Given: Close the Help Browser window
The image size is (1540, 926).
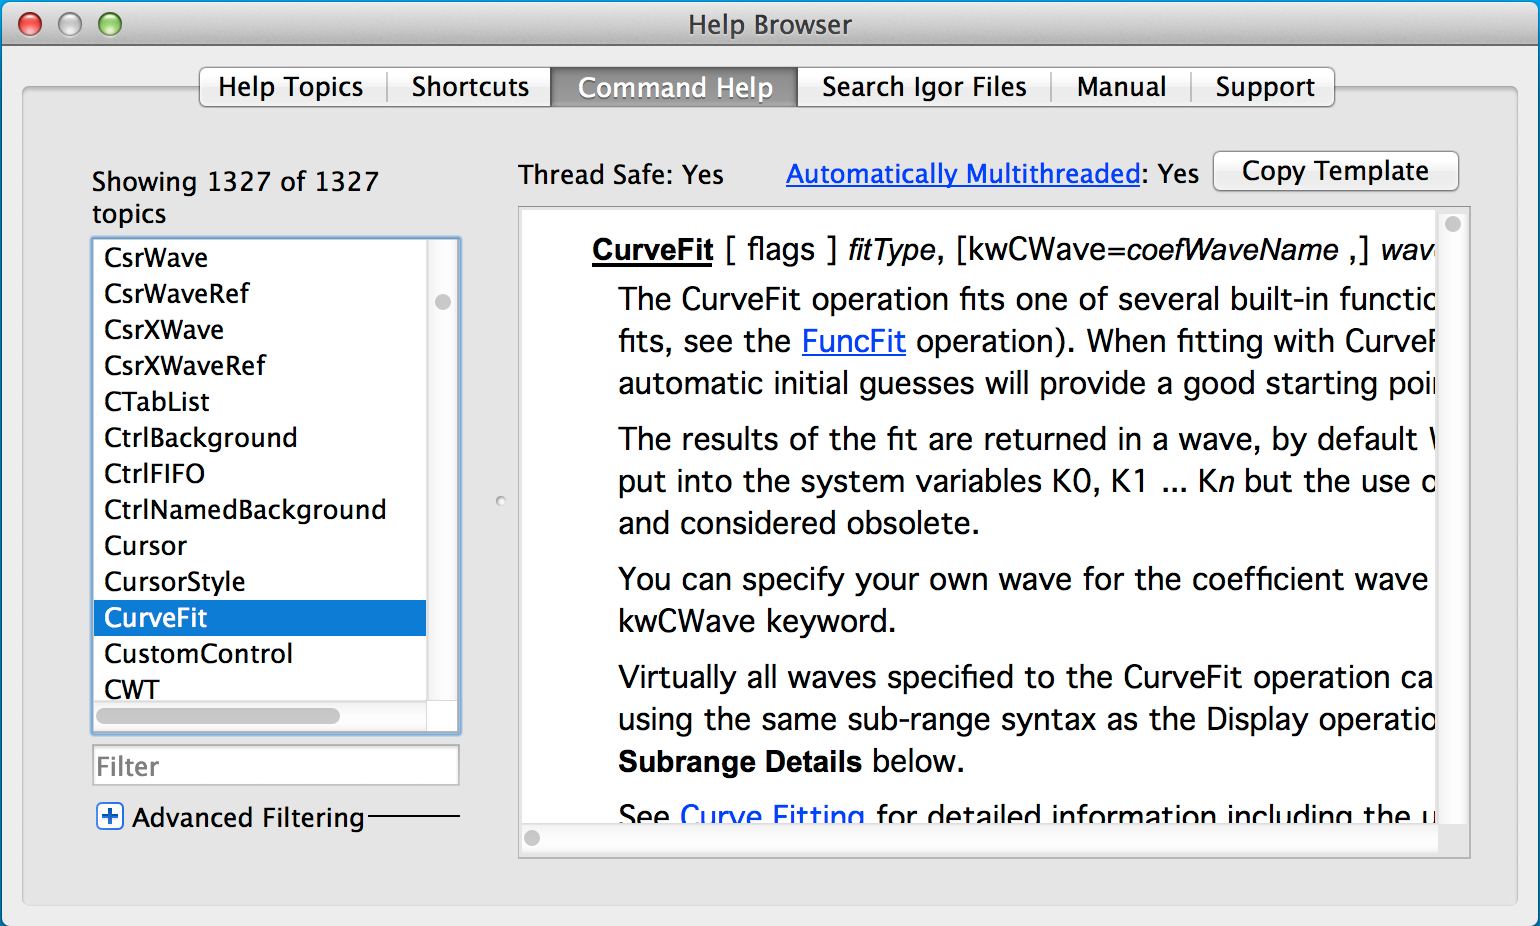Looking at the screenshot, I should [31, 24].
